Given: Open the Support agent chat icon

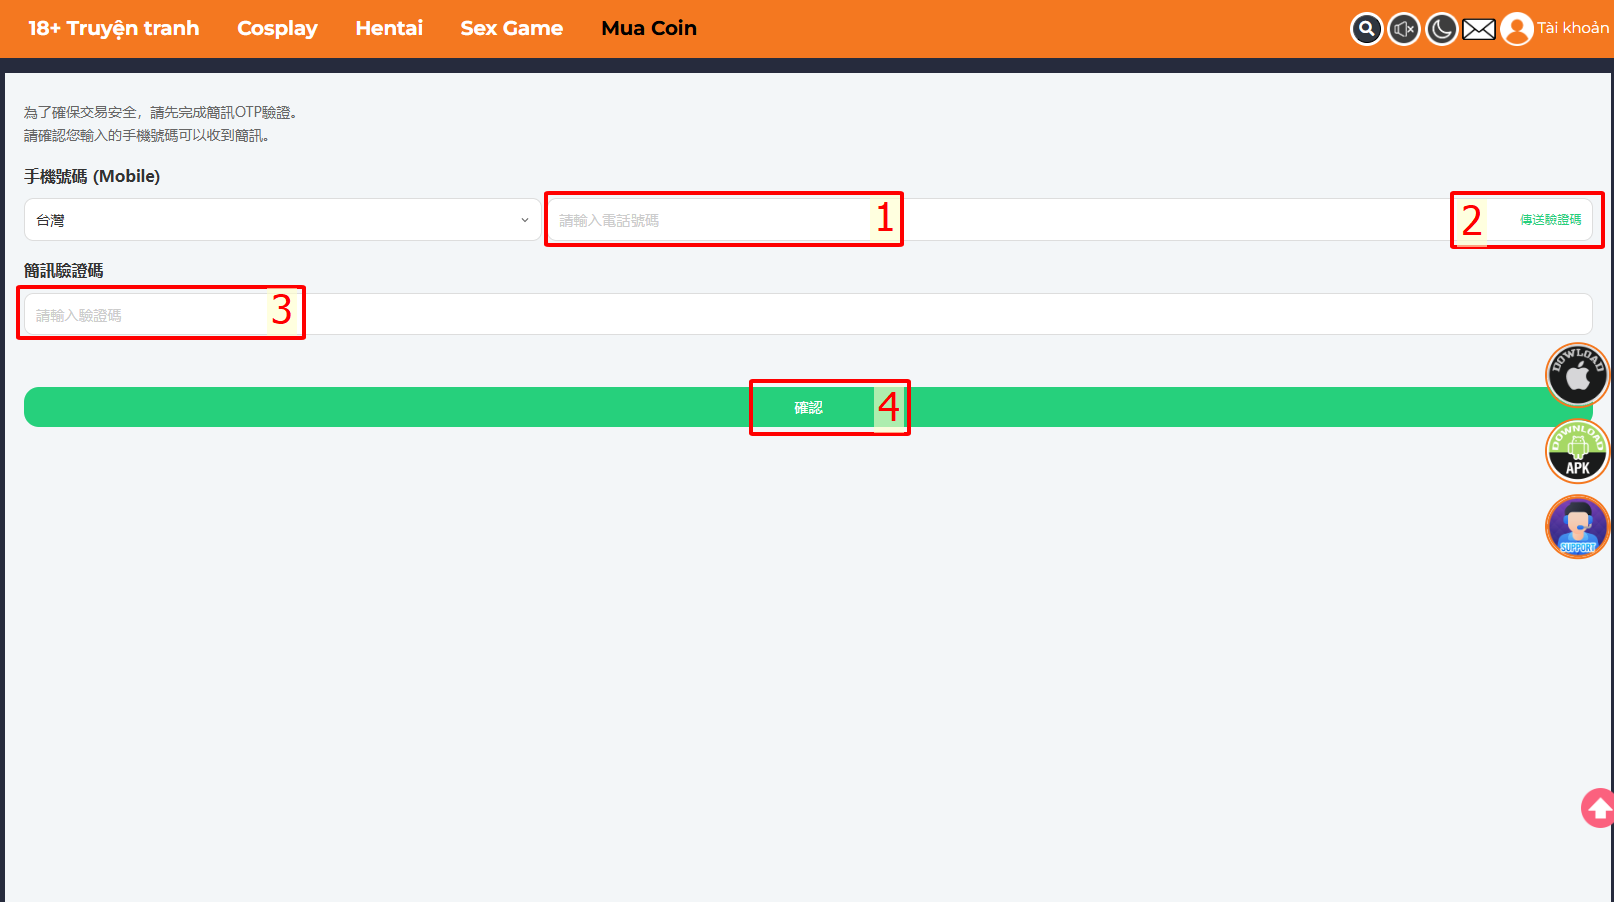Looking at the screenshot, I should tap(1577, 526).
